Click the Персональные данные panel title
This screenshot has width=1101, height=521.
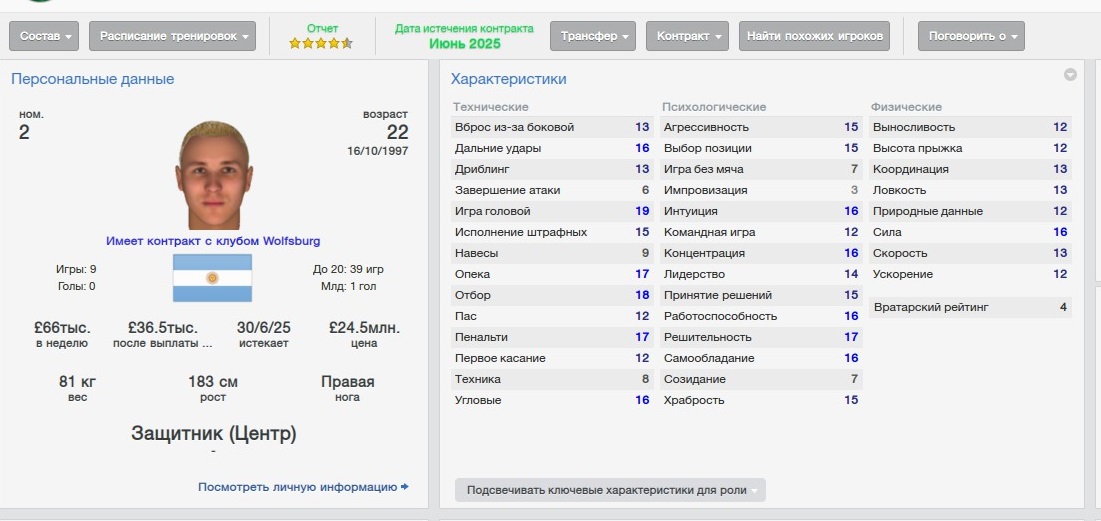(x=92, y=79)
